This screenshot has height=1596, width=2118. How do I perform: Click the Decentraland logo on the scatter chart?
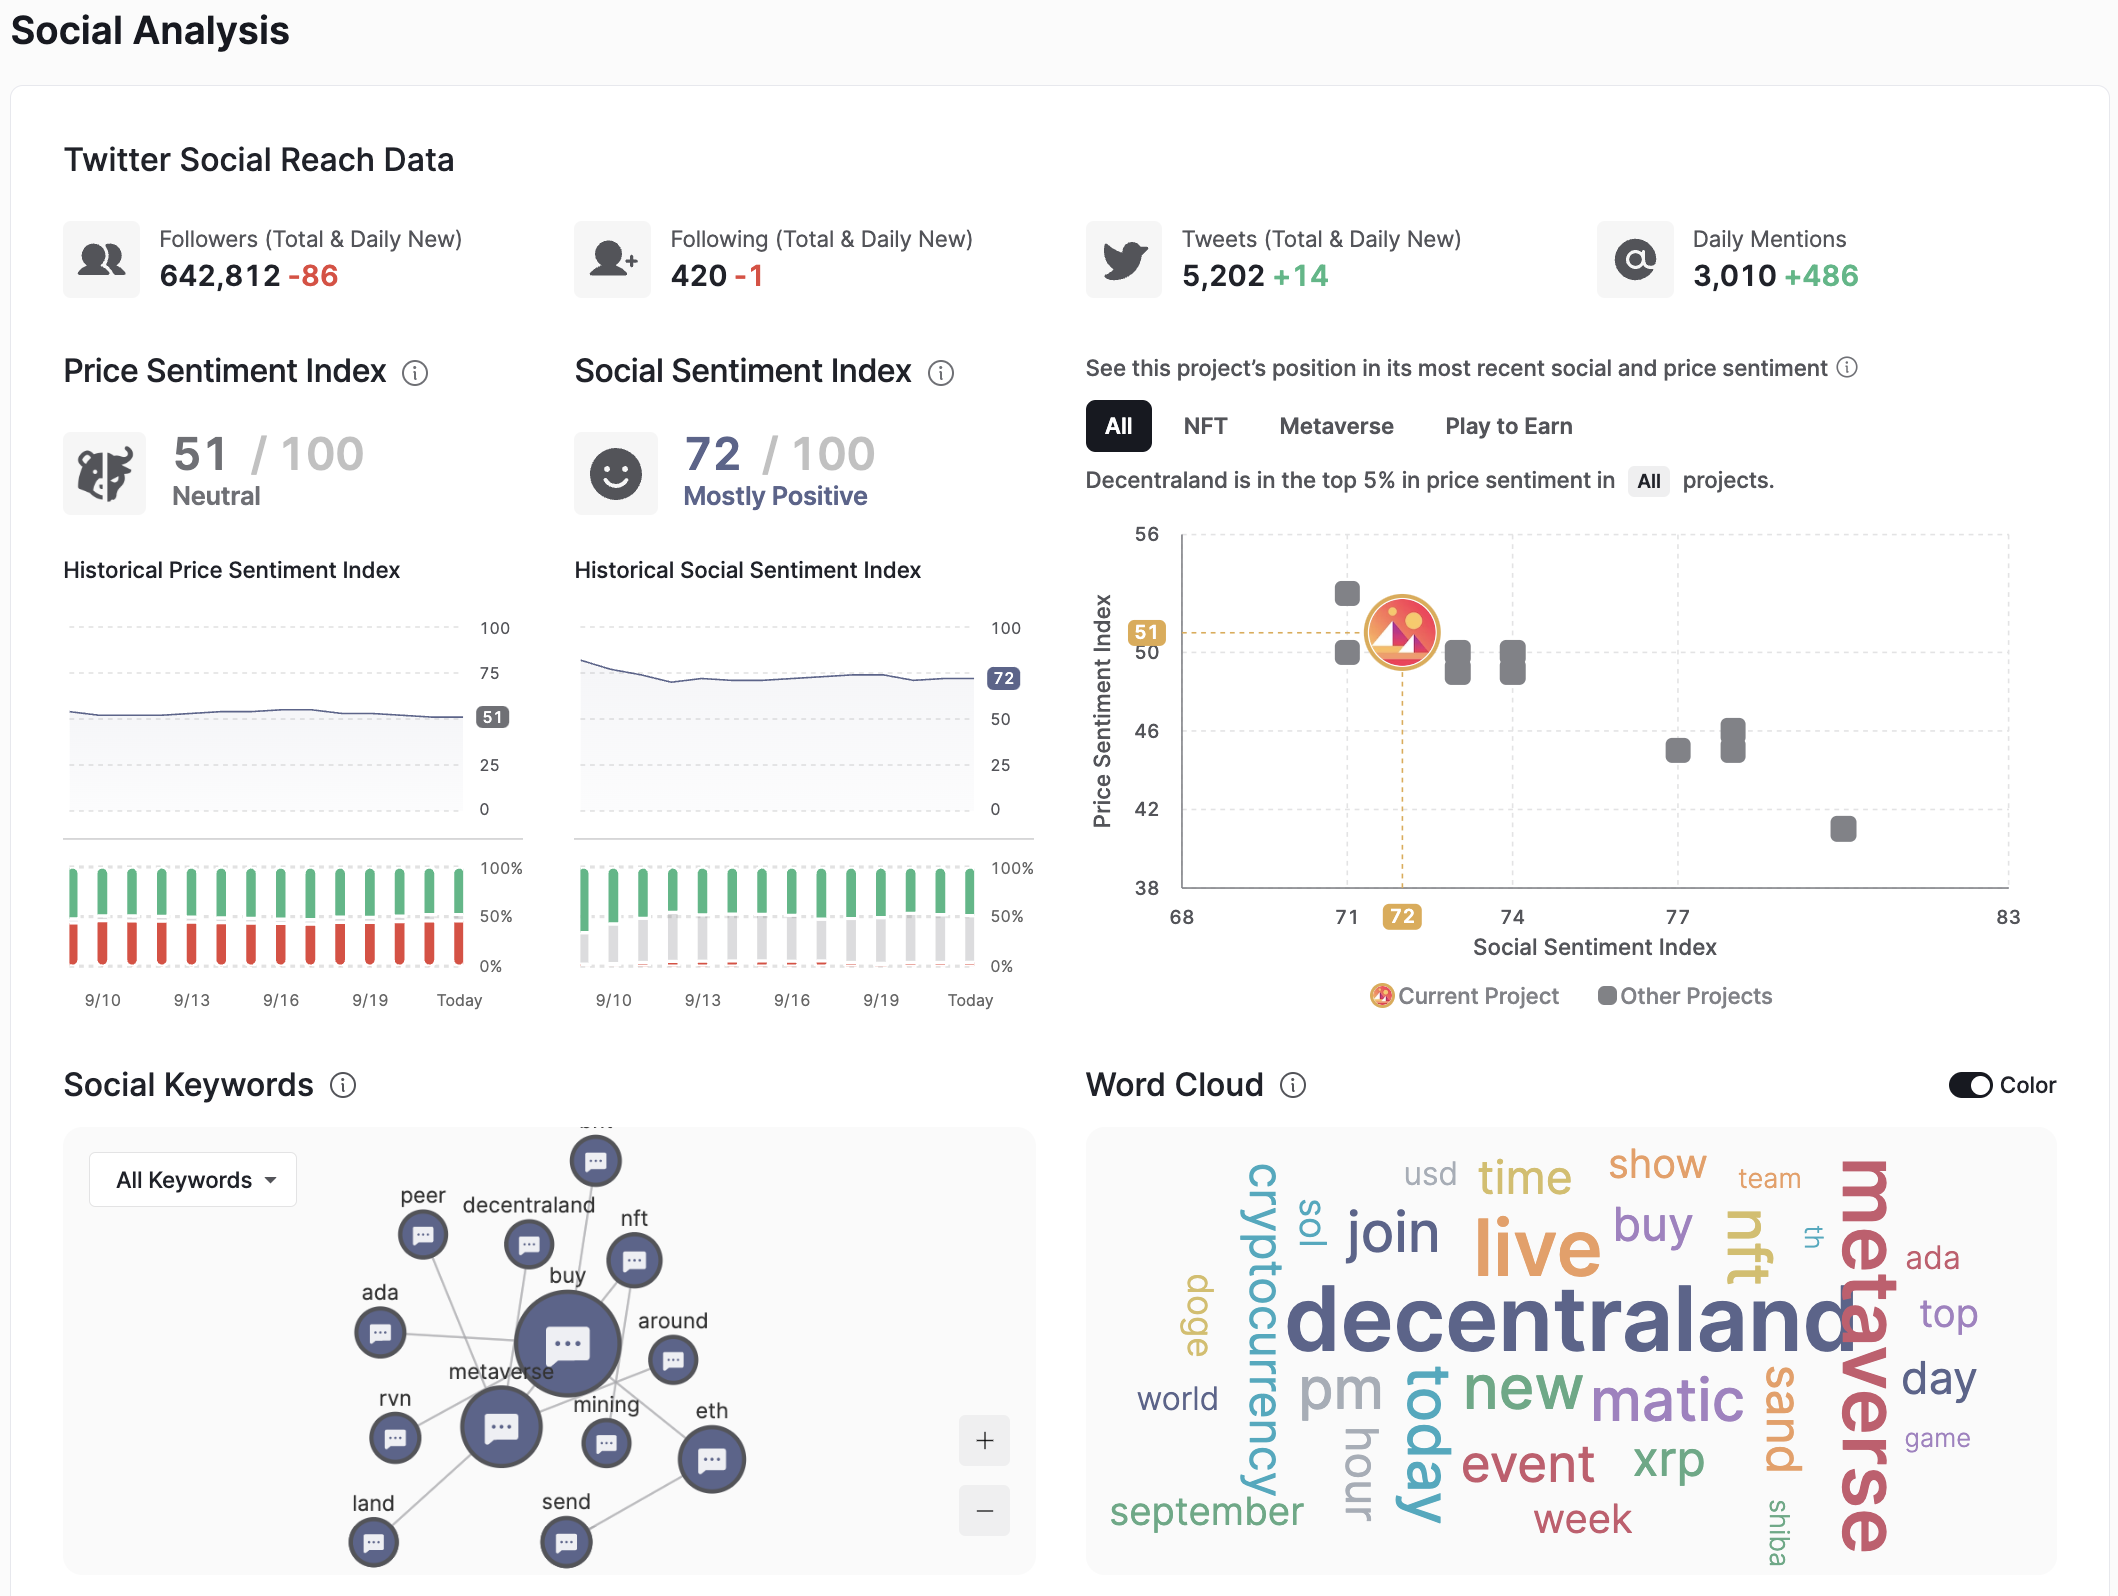(1402, 632)
